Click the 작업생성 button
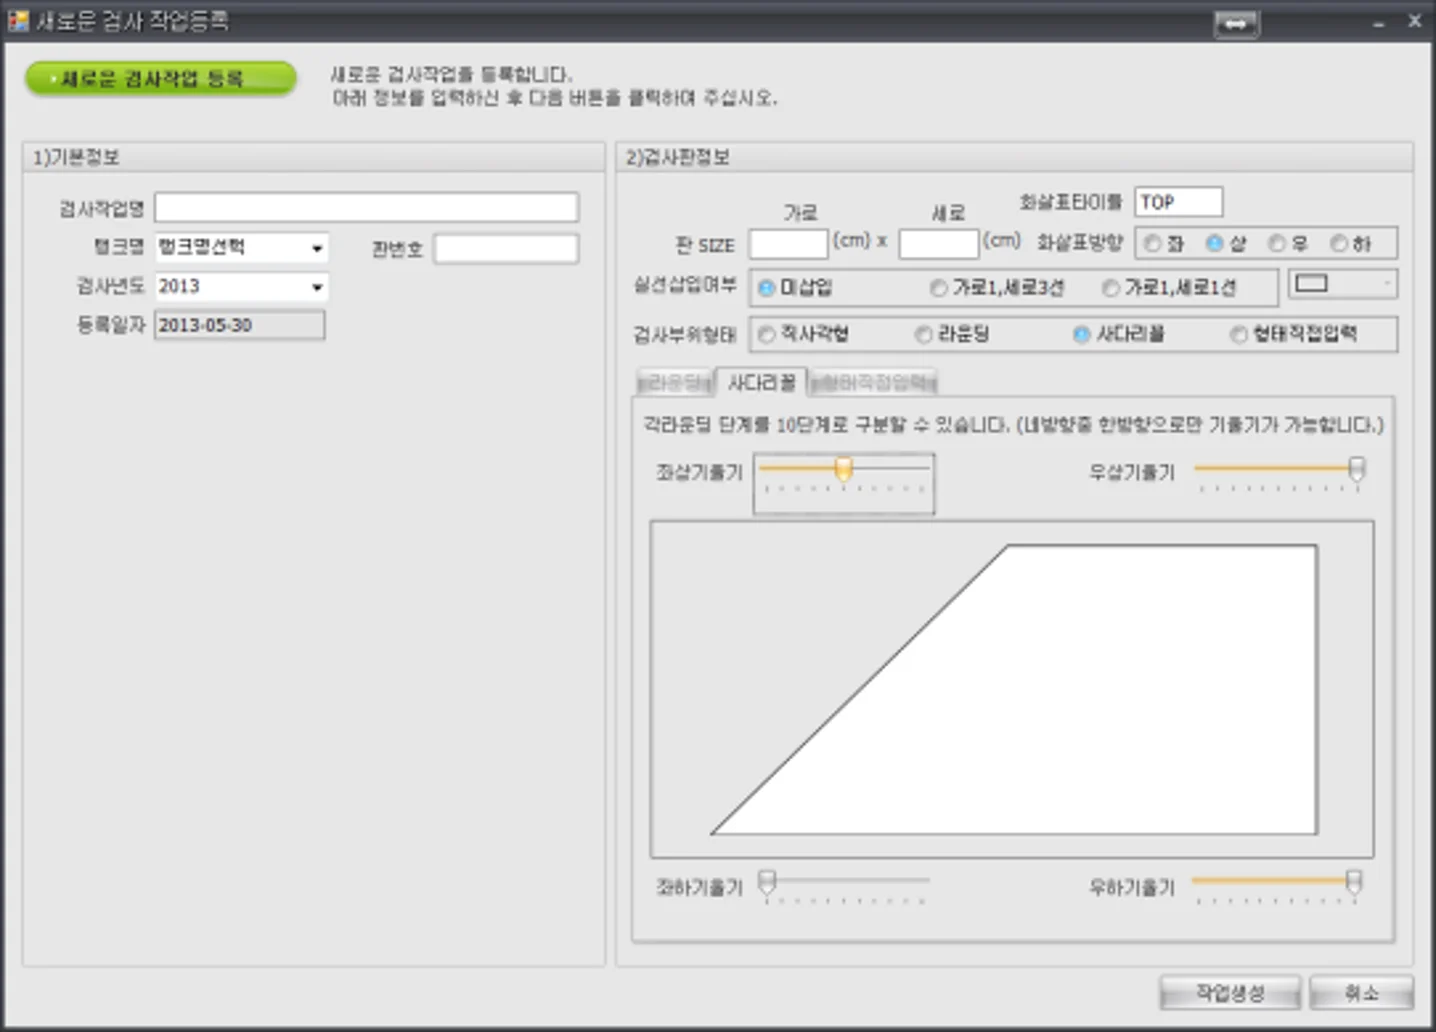The width and height of the screenshot is (1436, 1032). point(1230,993)
